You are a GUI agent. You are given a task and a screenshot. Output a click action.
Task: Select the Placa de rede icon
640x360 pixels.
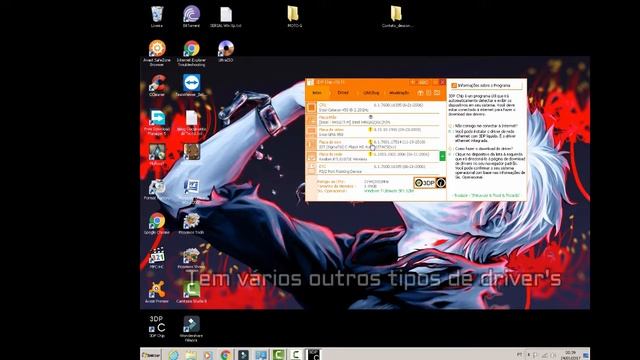(311, 157)
